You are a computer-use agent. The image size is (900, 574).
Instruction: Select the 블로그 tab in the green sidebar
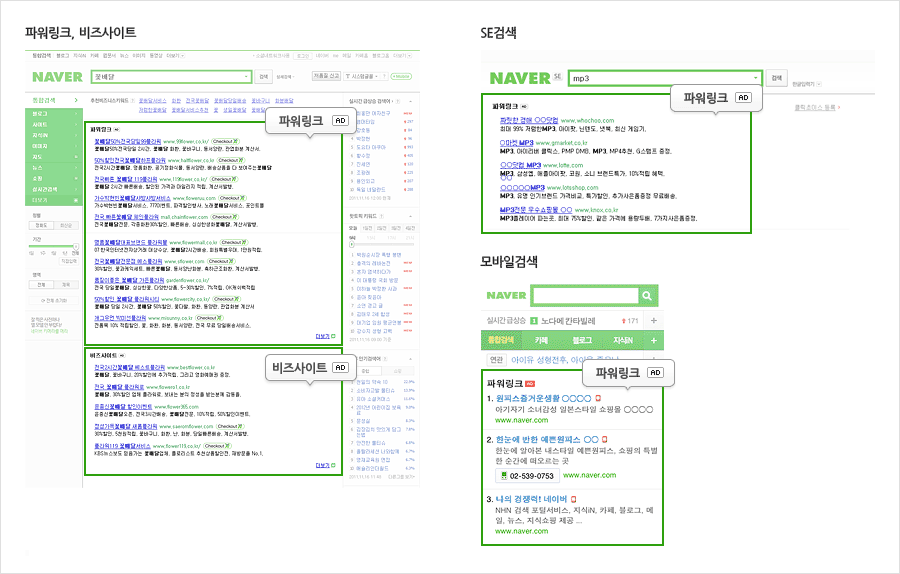[54, 114]
